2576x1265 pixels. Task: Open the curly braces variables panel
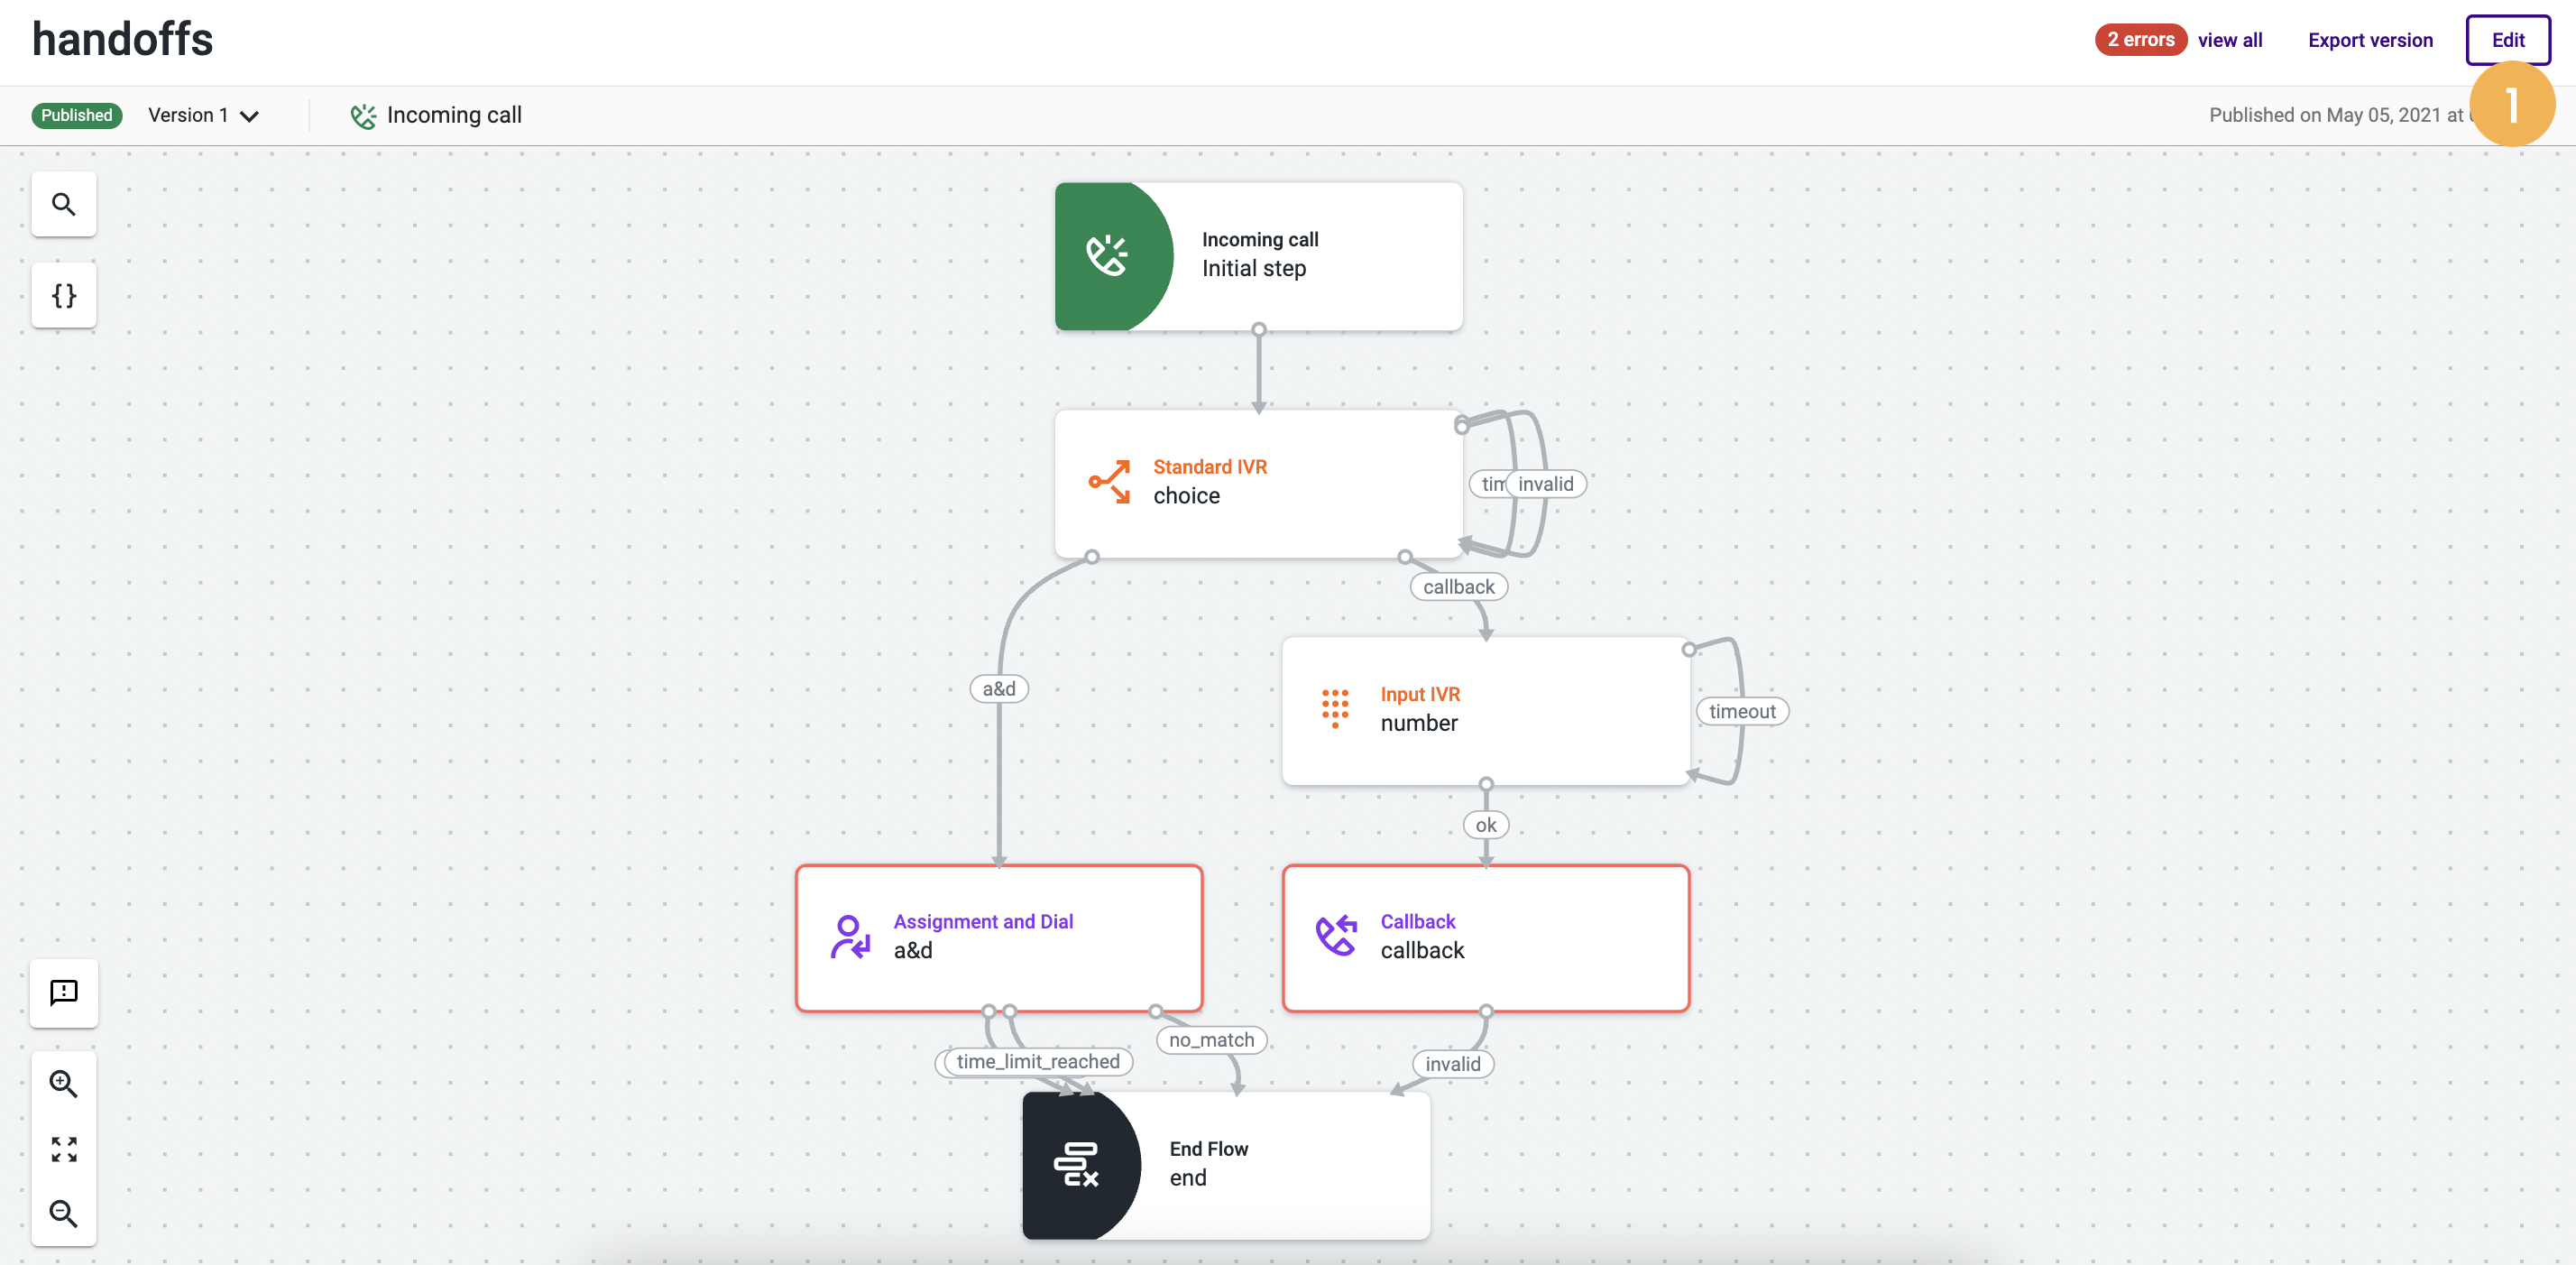(64, 295)
